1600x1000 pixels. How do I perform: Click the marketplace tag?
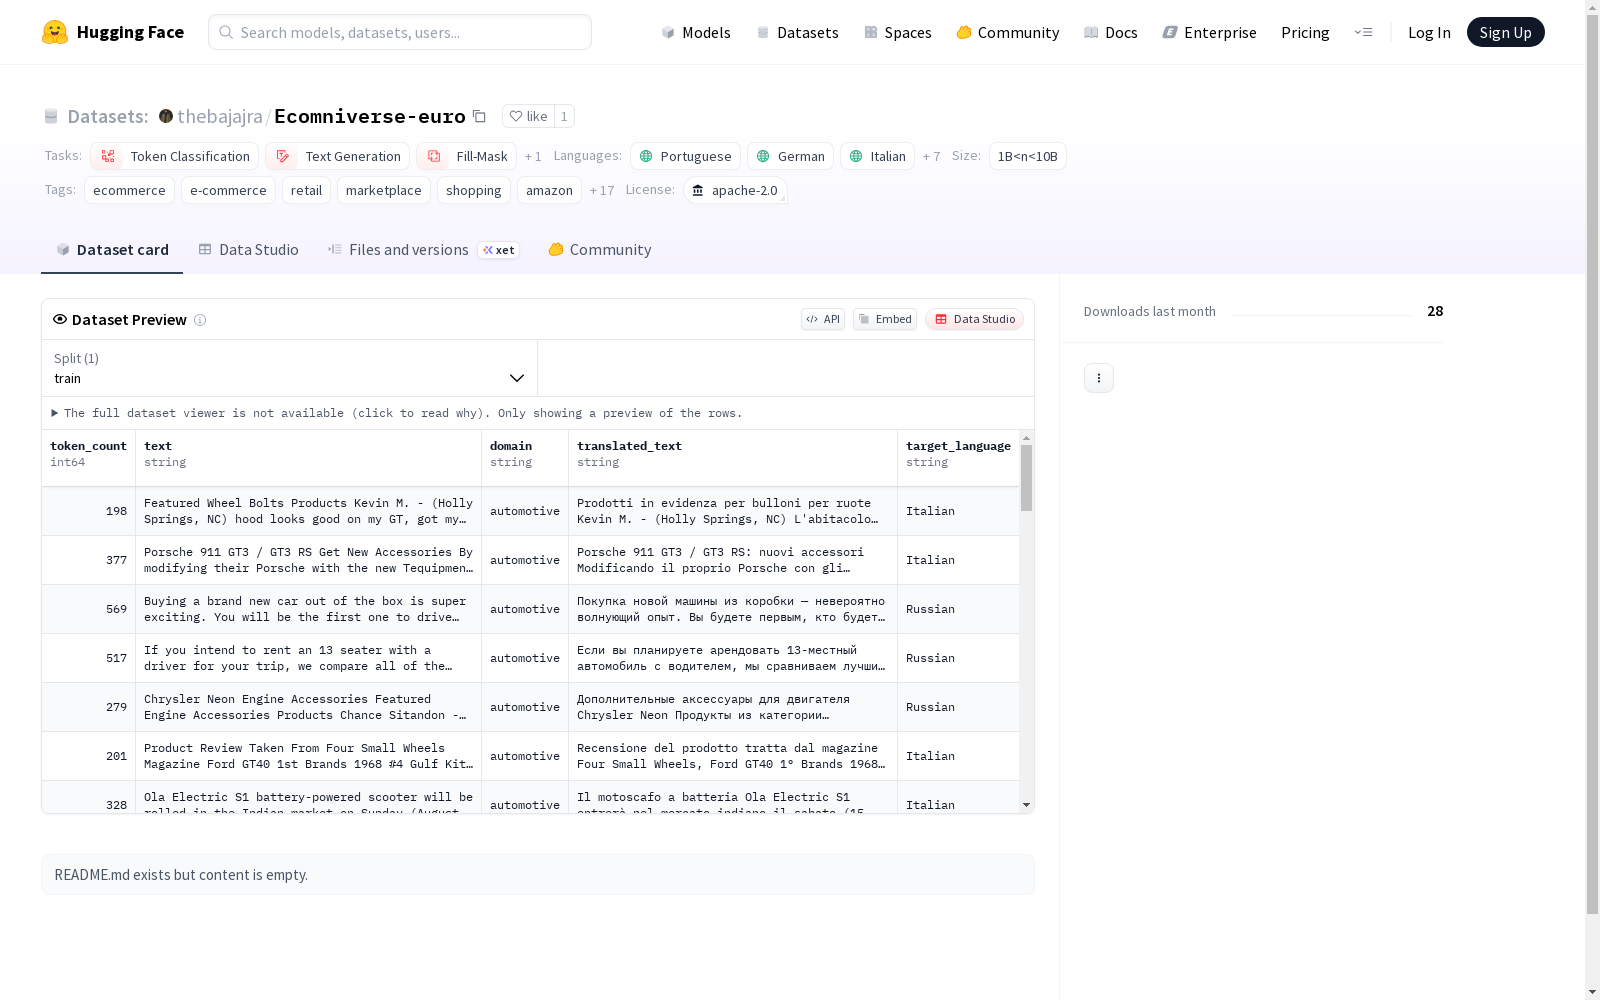(384, 190)
